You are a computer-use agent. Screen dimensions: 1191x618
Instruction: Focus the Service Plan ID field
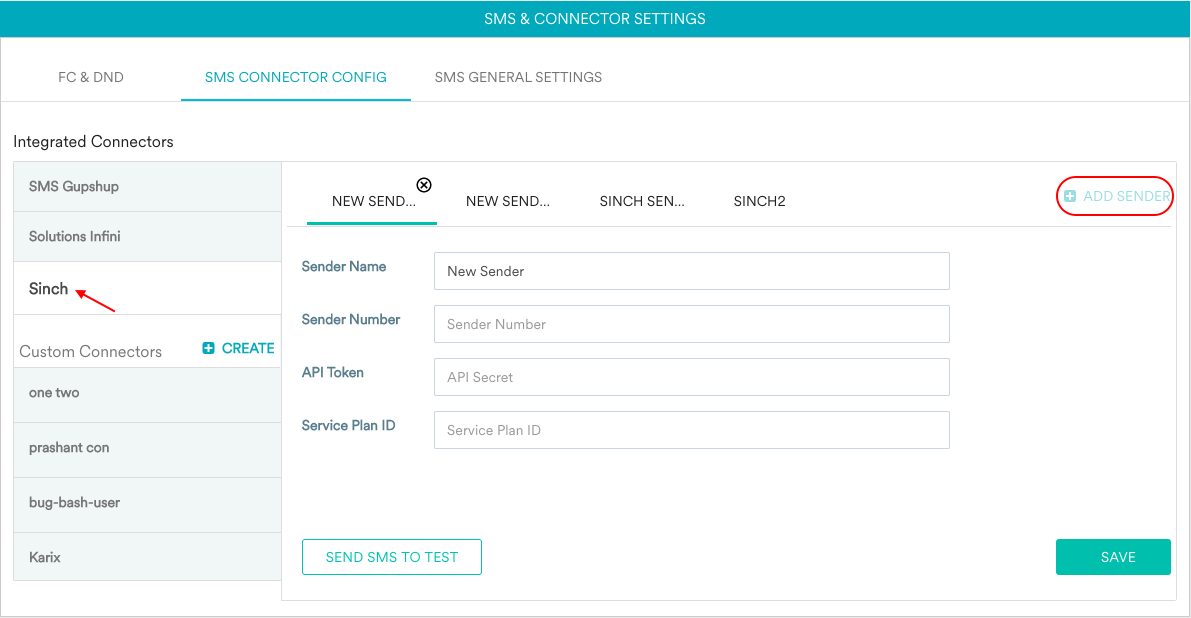click(691, 430)
